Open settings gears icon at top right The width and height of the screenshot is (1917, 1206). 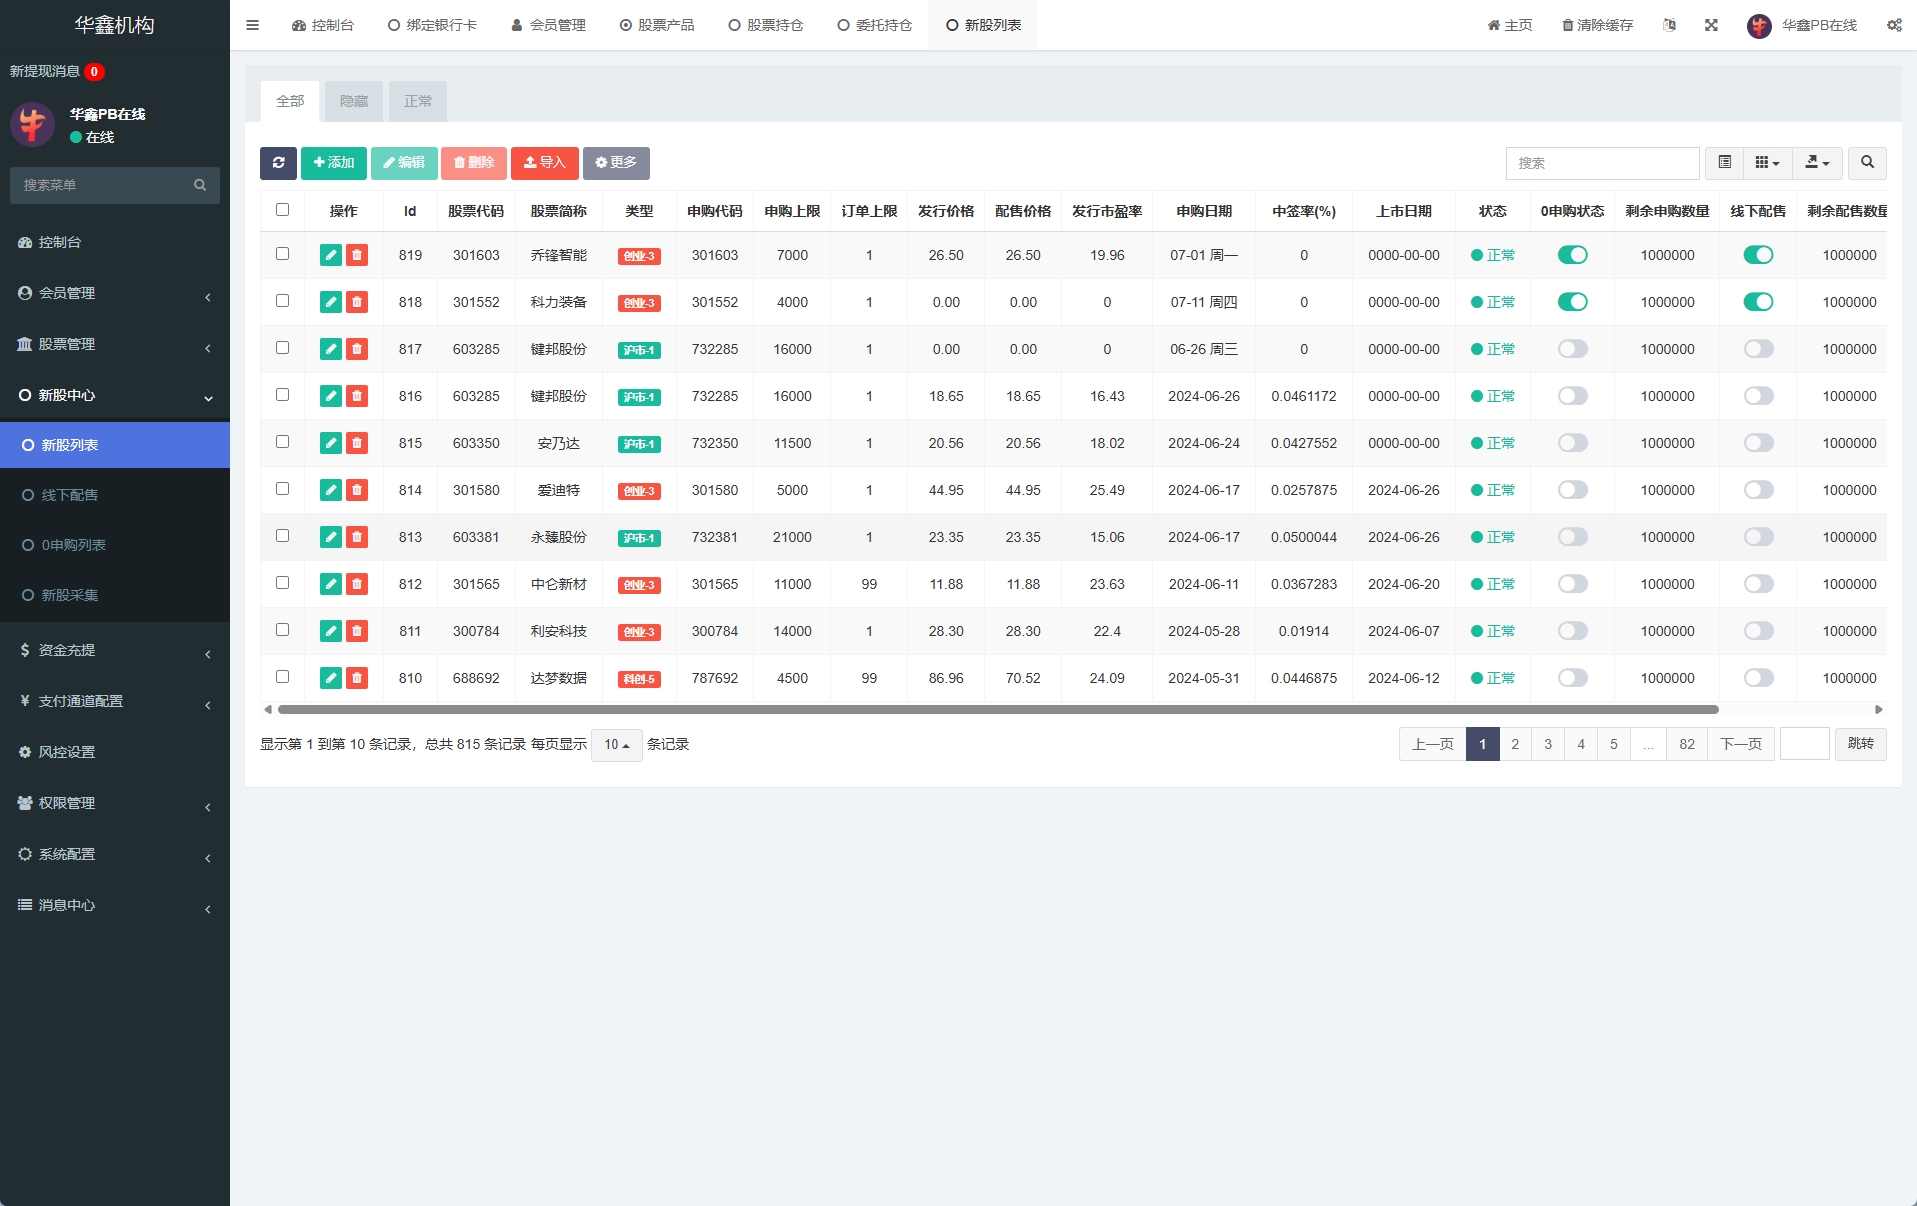click(x=1894, y=25)
